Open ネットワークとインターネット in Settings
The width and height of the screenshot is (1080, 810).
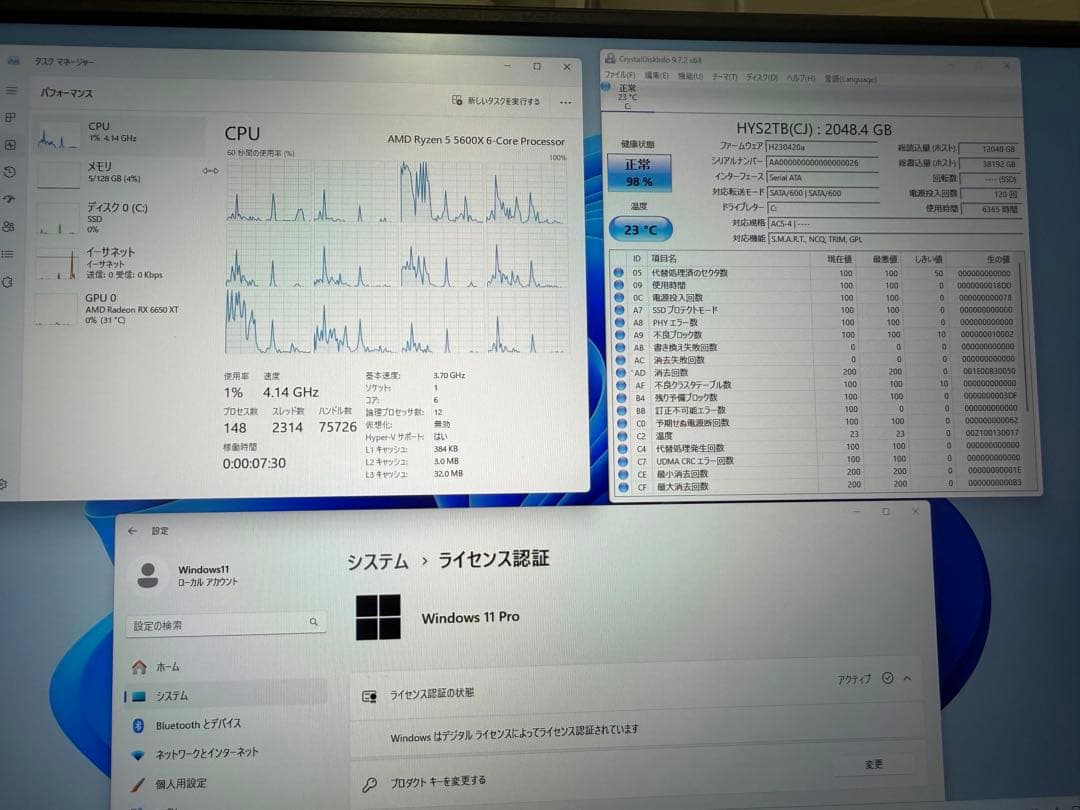[225, 754]
